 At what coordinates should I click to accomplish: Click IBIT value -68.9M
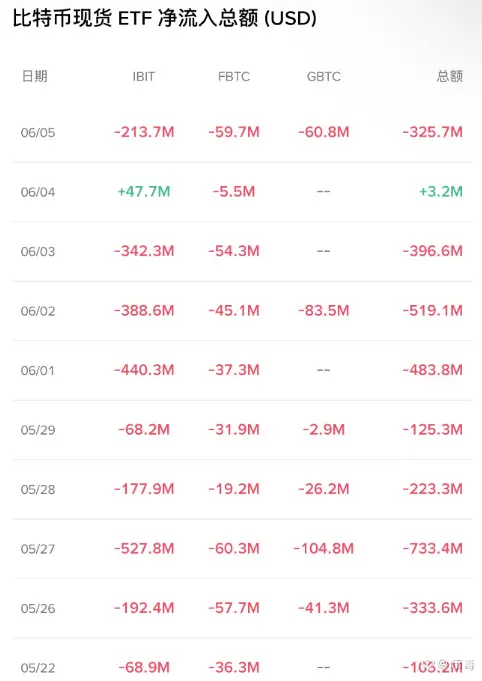click(x=144, y=668)
